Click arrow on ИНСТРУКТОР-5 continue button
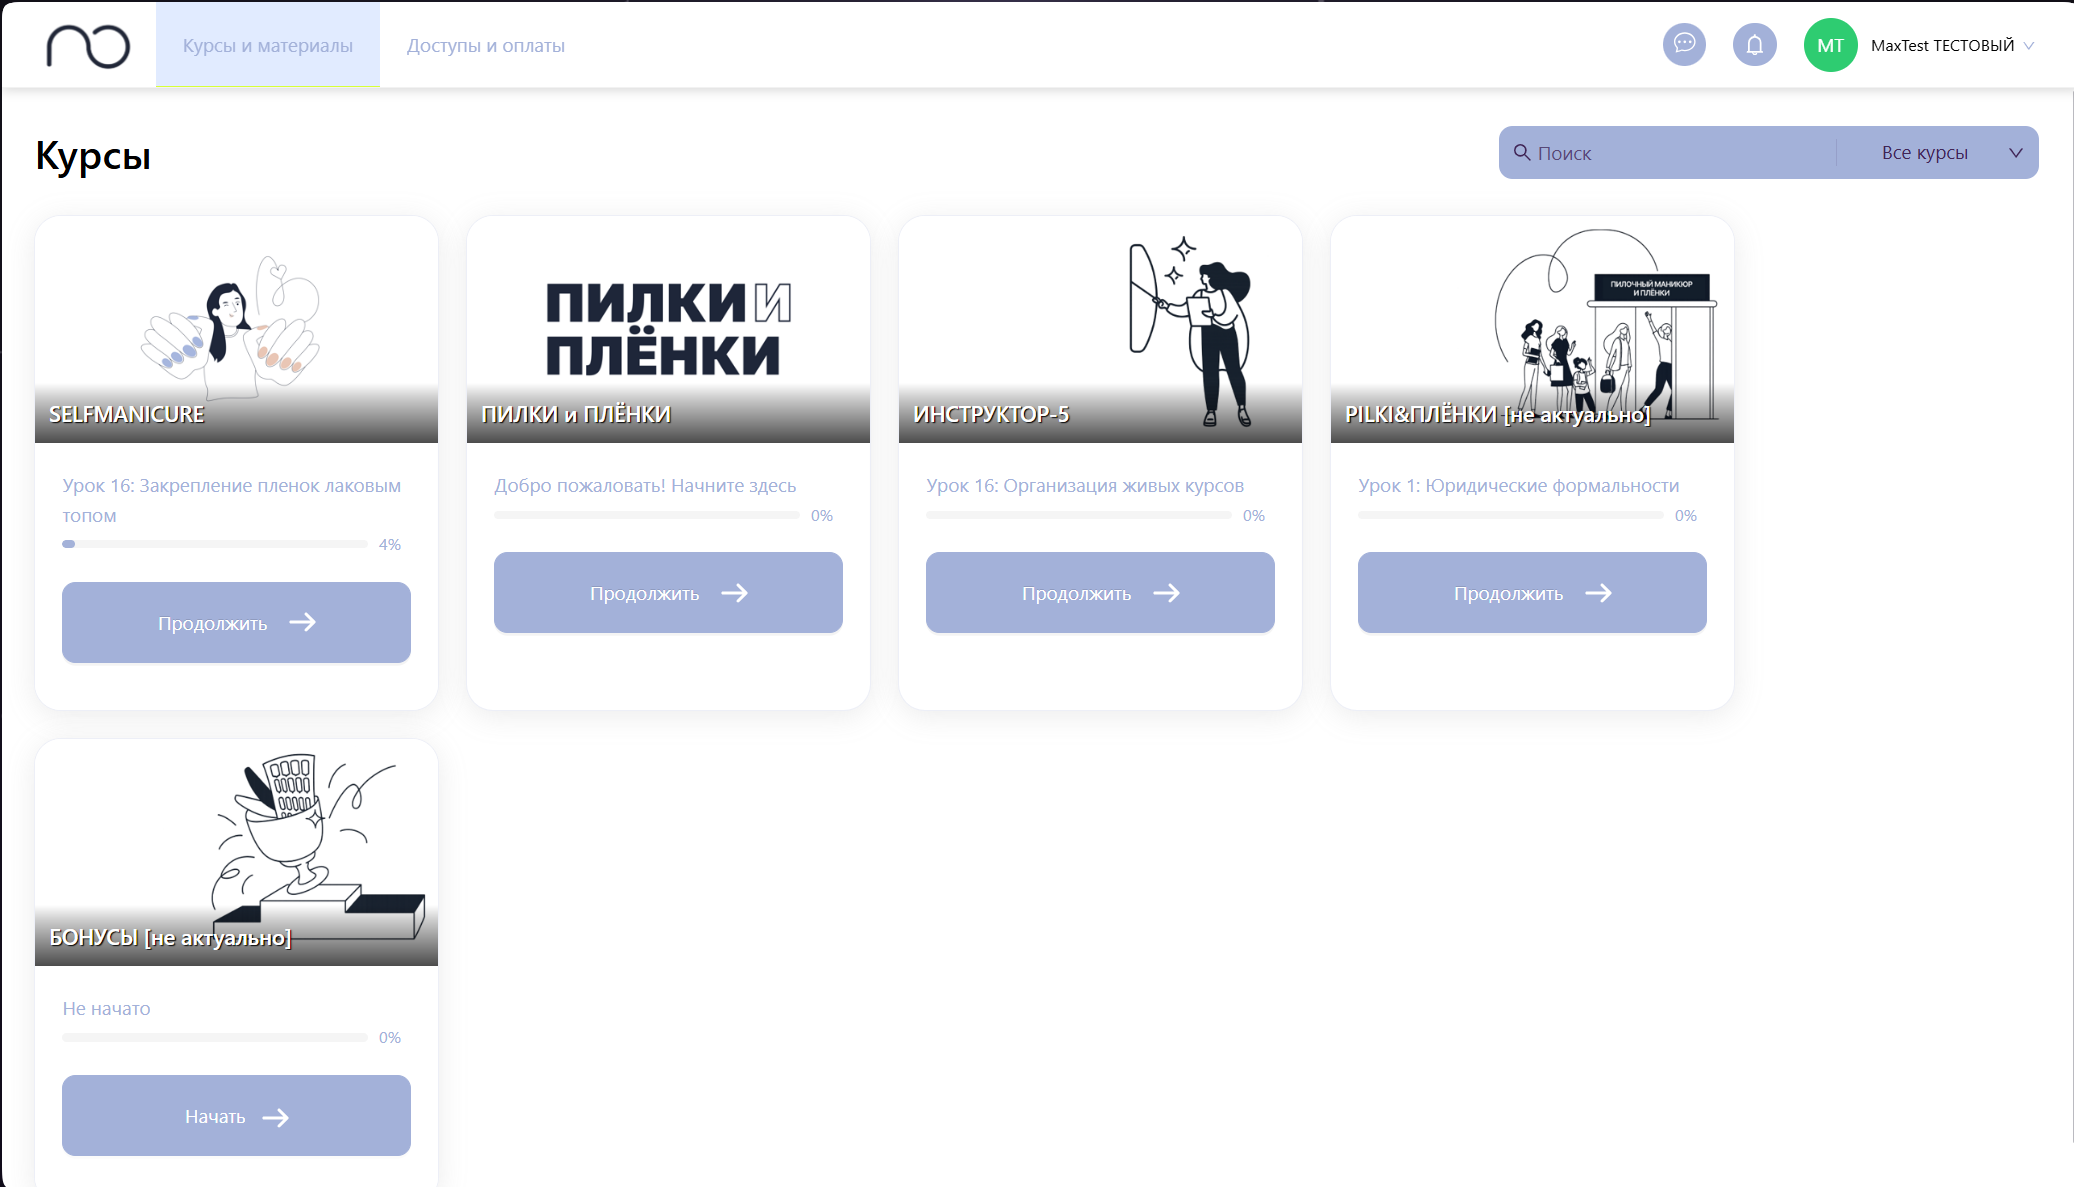Image resolution: width=2074 pixels, height=1187 pixels. pos(1166,593)
